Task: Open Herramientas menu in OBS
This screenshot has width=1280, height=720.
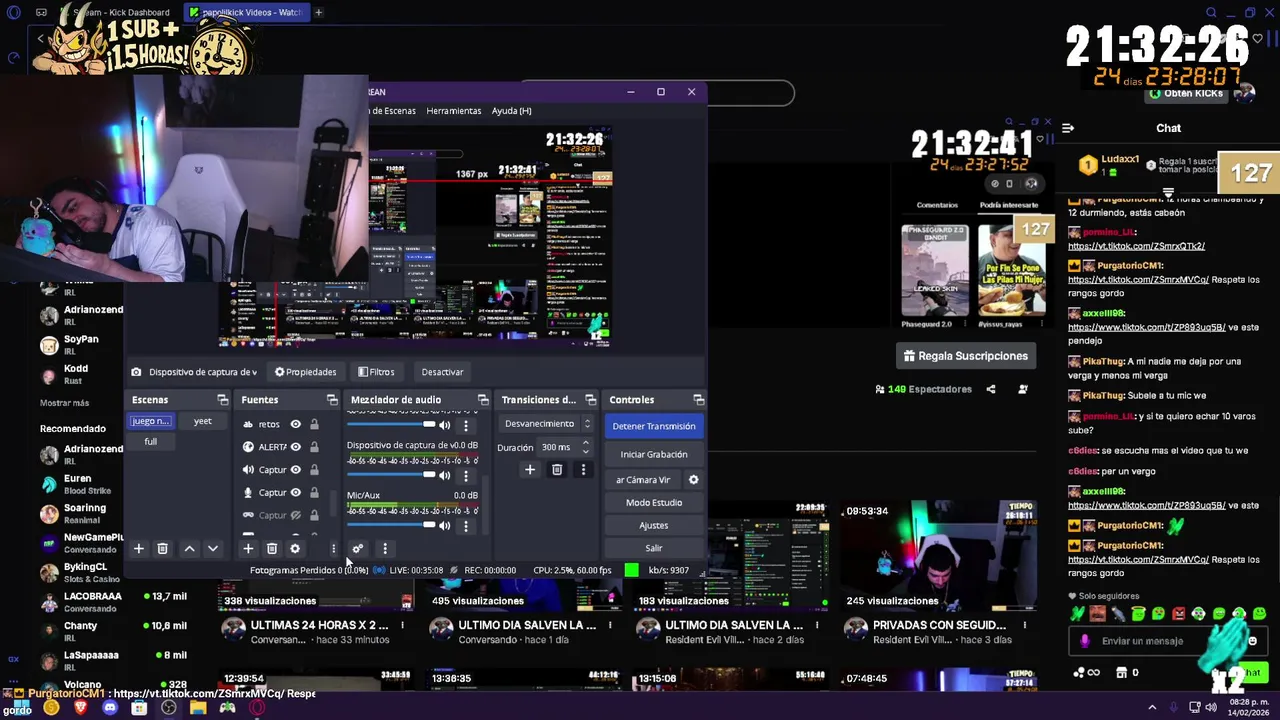Action: 454,111
